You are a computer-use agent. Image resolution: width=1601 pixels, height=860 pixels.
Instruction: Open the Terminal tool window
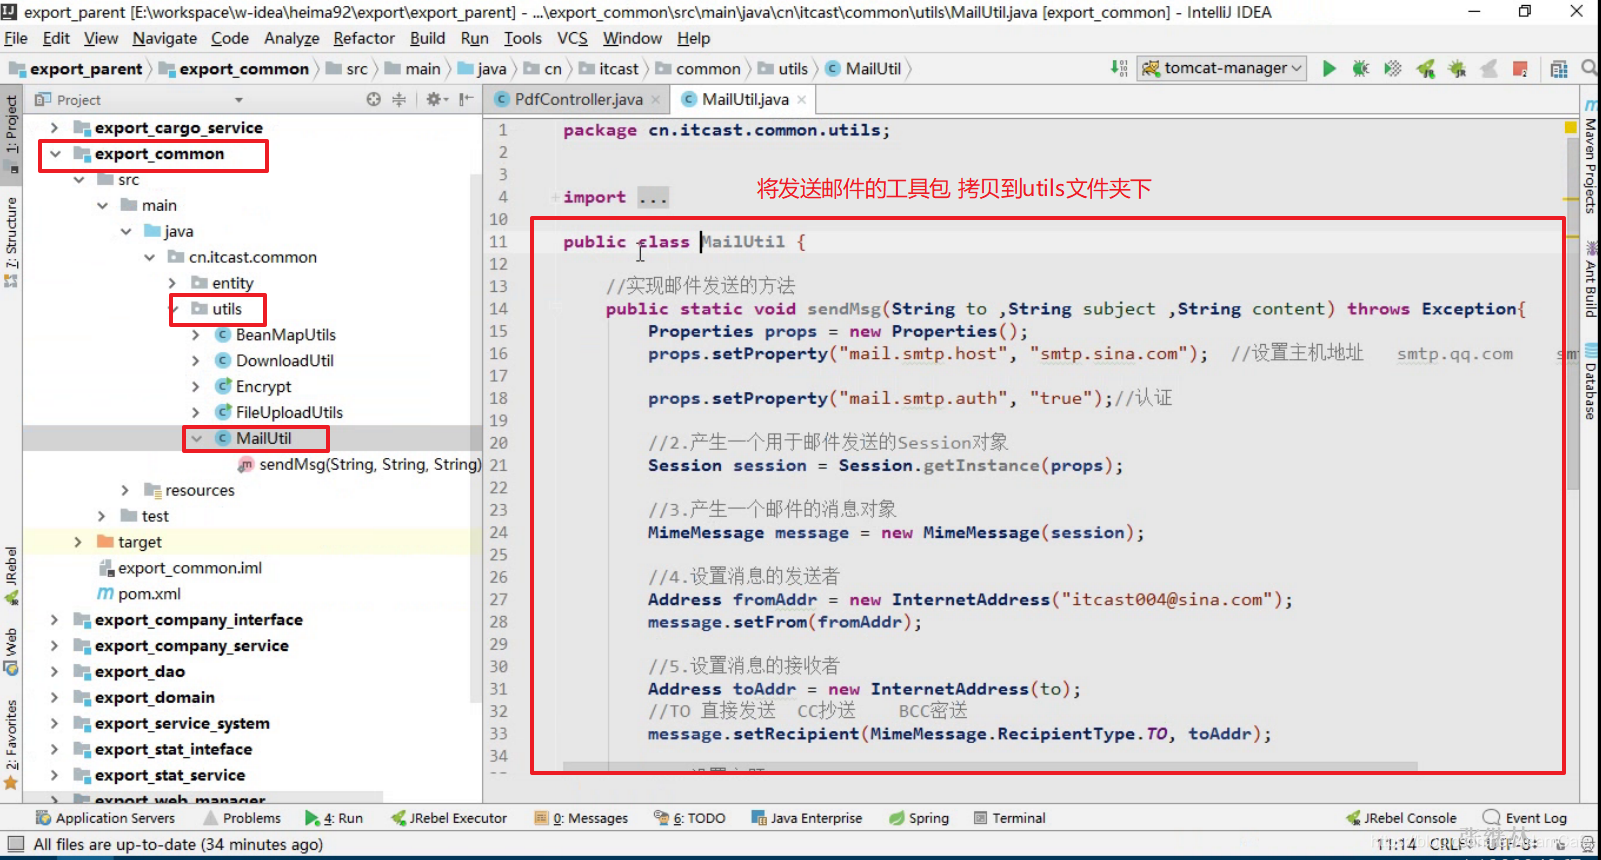pyautogui.click(x=1009, y=818)
